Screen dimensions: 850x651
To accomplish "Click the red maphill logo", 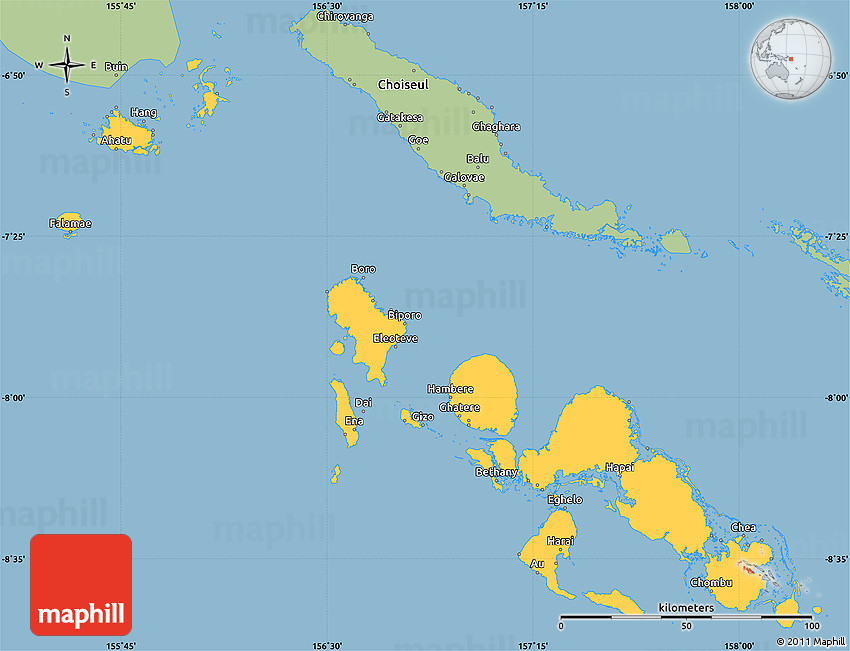I will tap(81, 584).
